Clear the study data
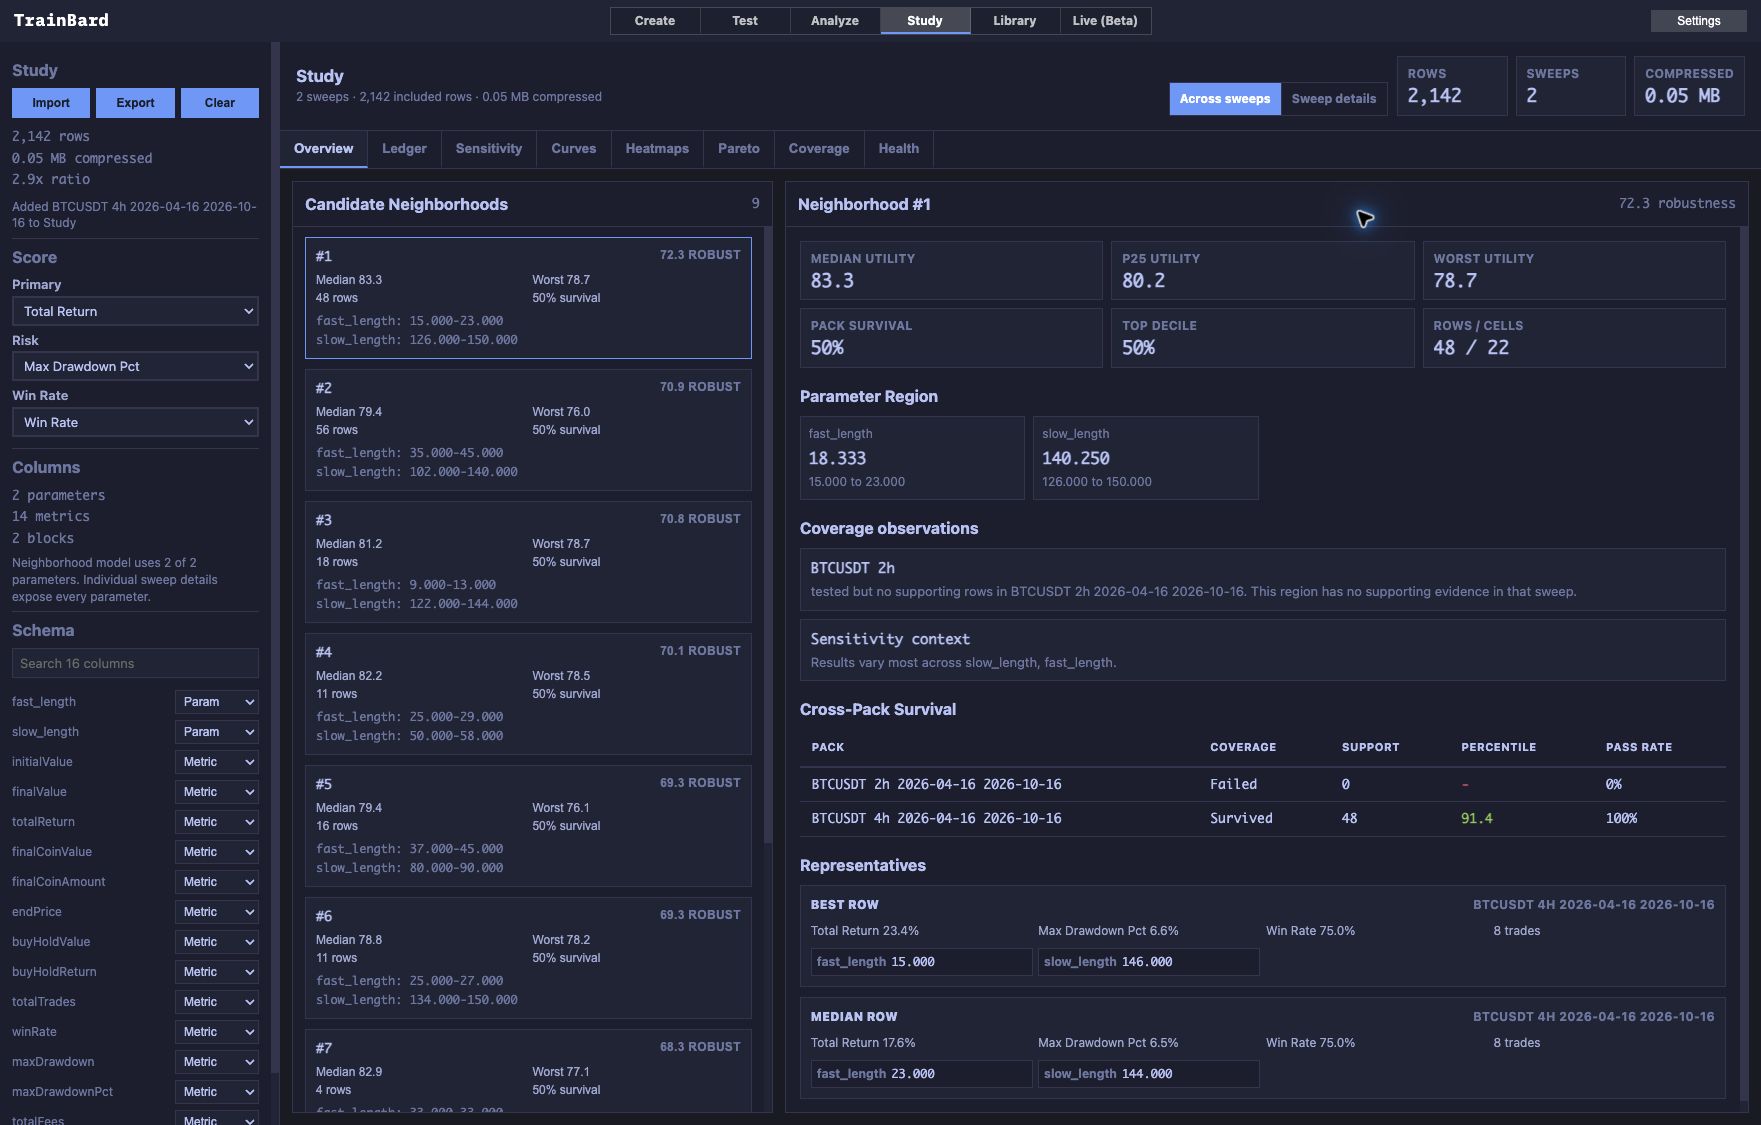 tap(220, 103)
